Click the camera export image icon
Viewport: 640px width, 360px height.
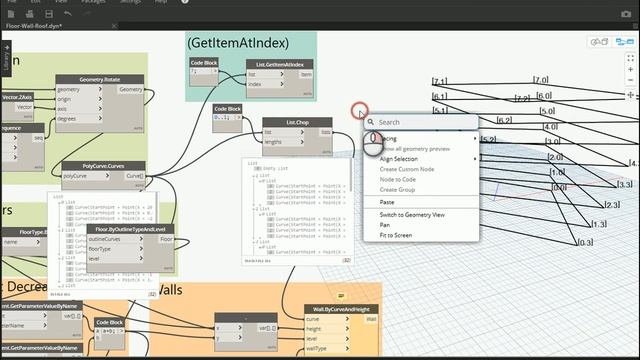click(x=626, y=14)
